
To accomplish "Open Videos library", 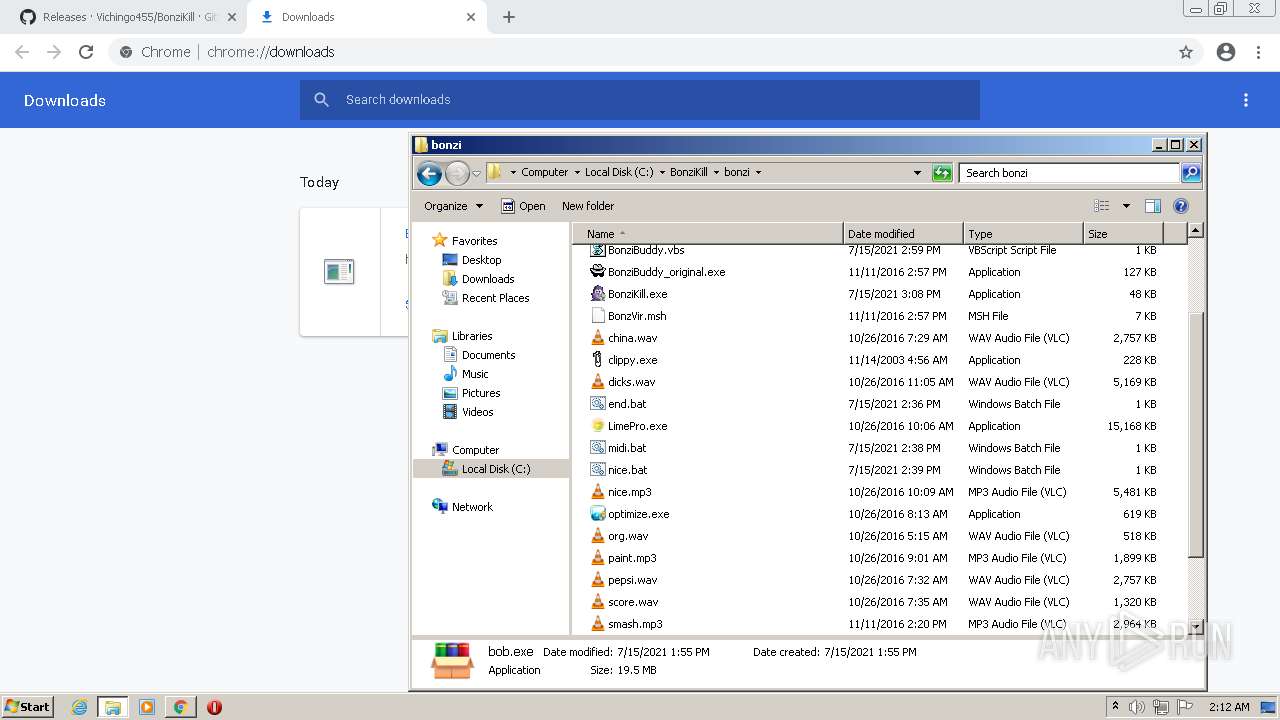I will pyautogui.click(x=477, y=412).
